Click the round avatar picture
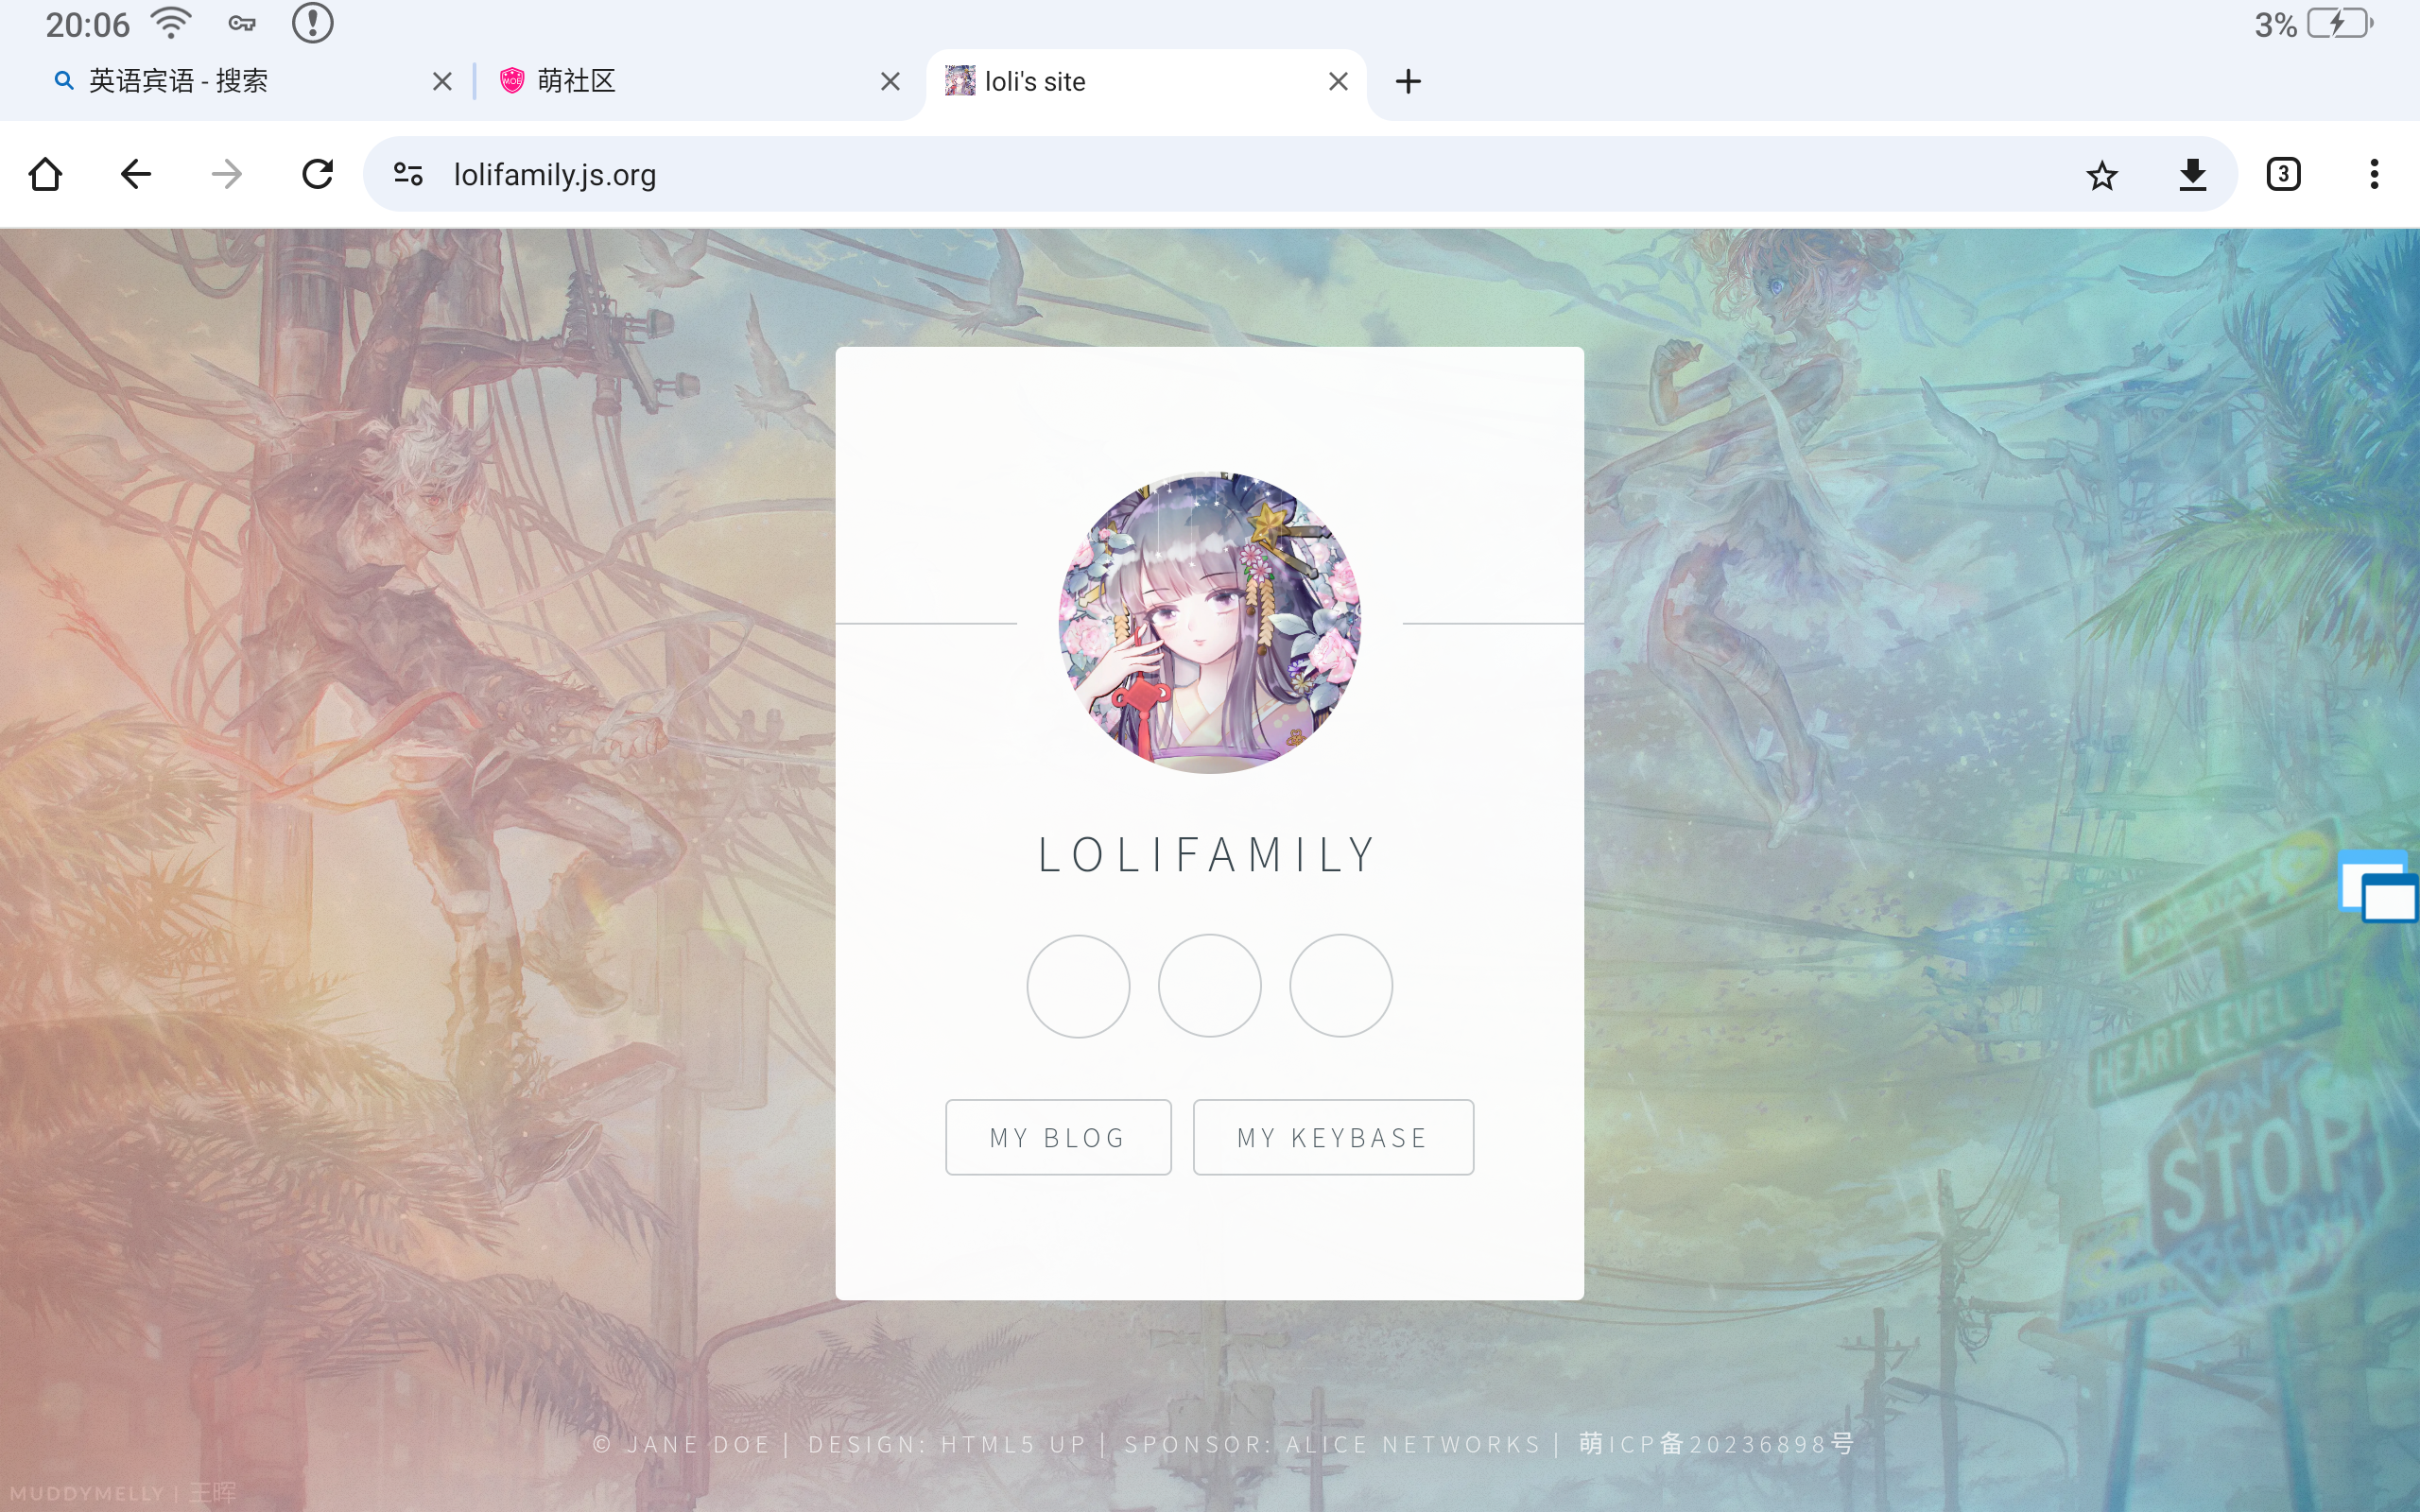The width and height of the screenshot is (2420, 1512). pos(1209,622)
